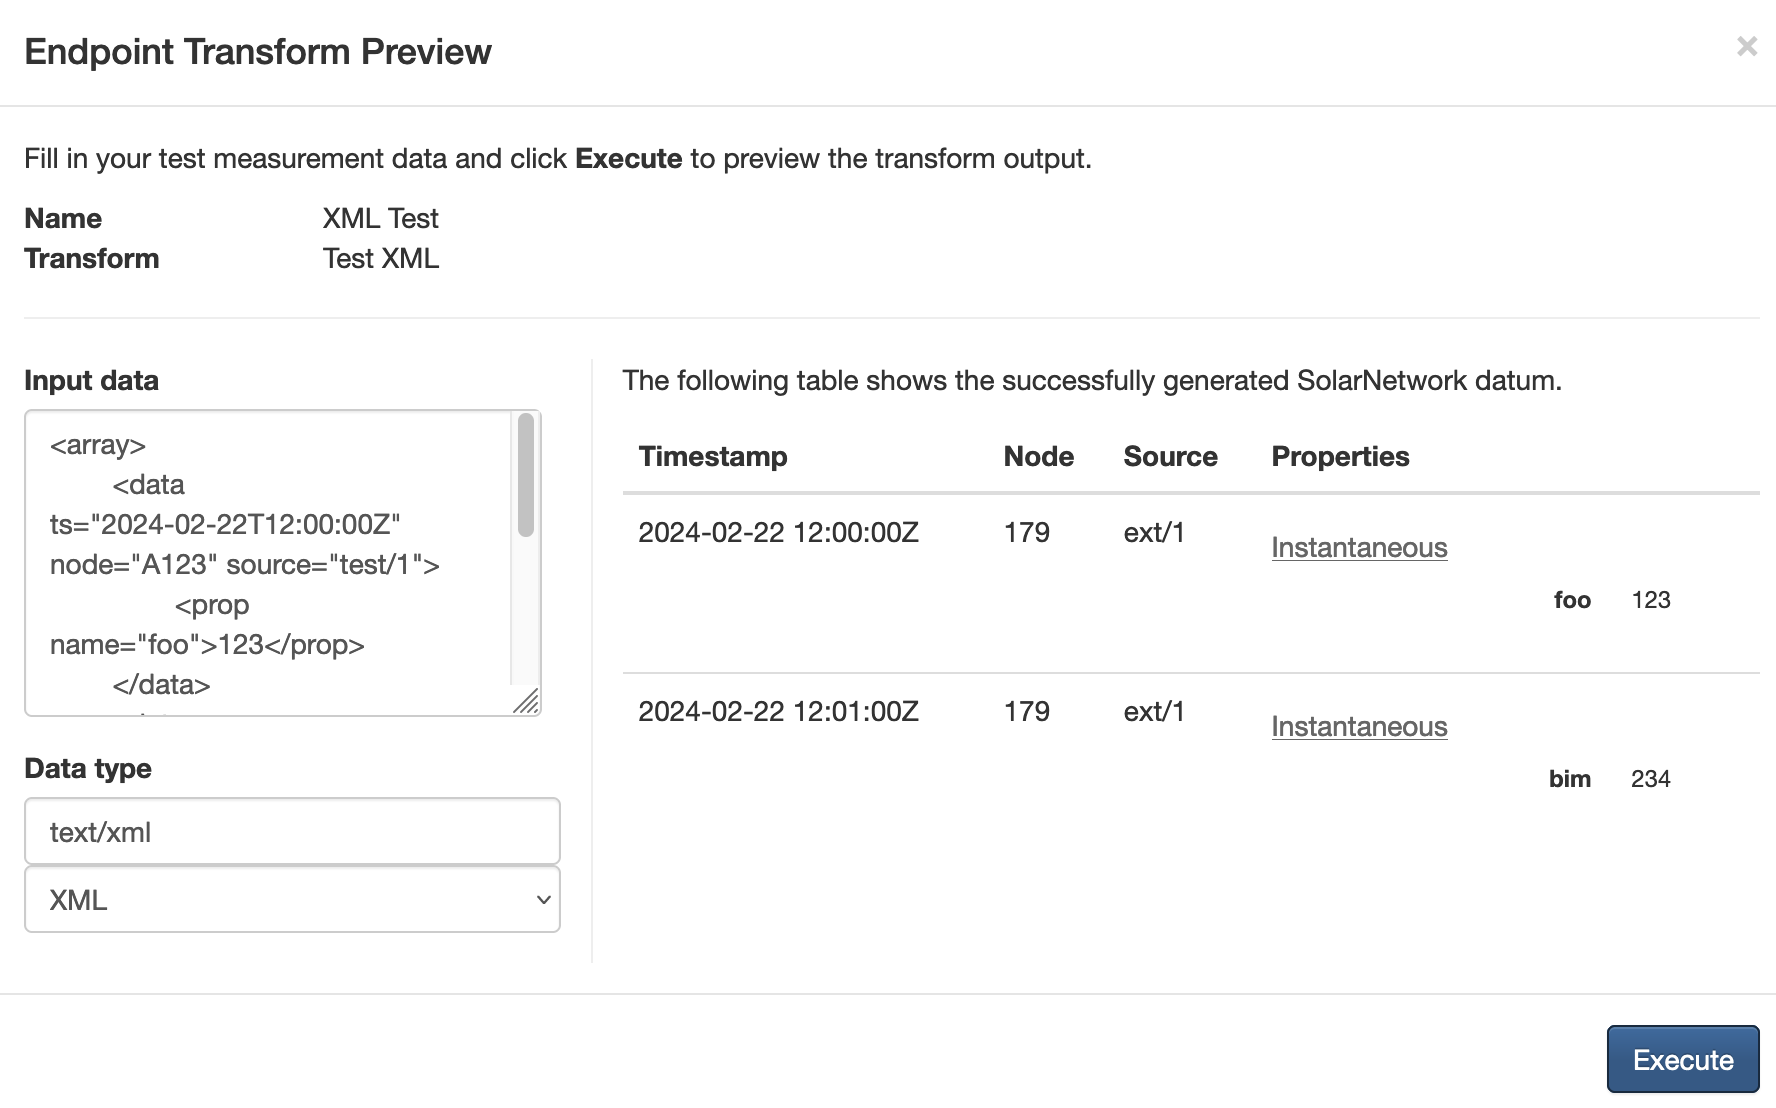This screenshot has width=1776, height=1108.
Task: Open the XML data type dropdown
Action: (292, 899)
